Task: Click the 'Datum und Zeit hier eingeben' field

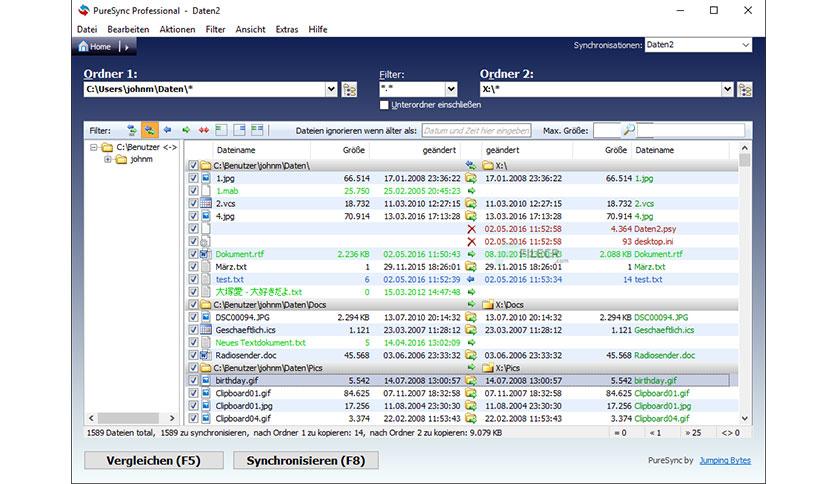Action: (x=476, y=131)
